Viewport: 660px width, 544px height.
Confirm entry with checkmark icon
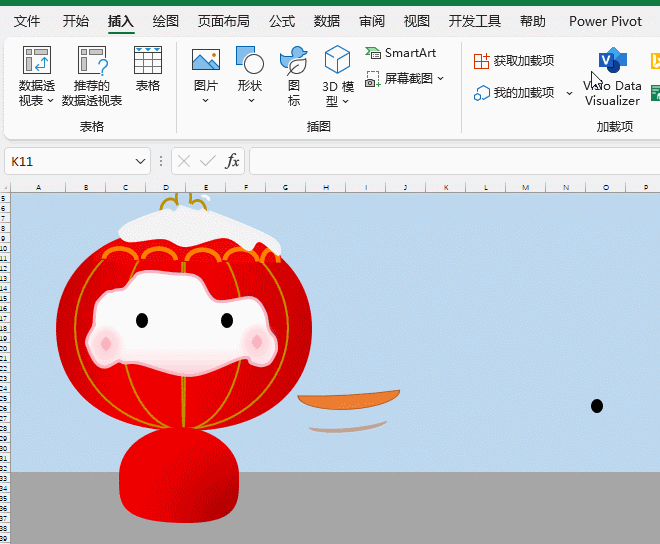point(208,161)
